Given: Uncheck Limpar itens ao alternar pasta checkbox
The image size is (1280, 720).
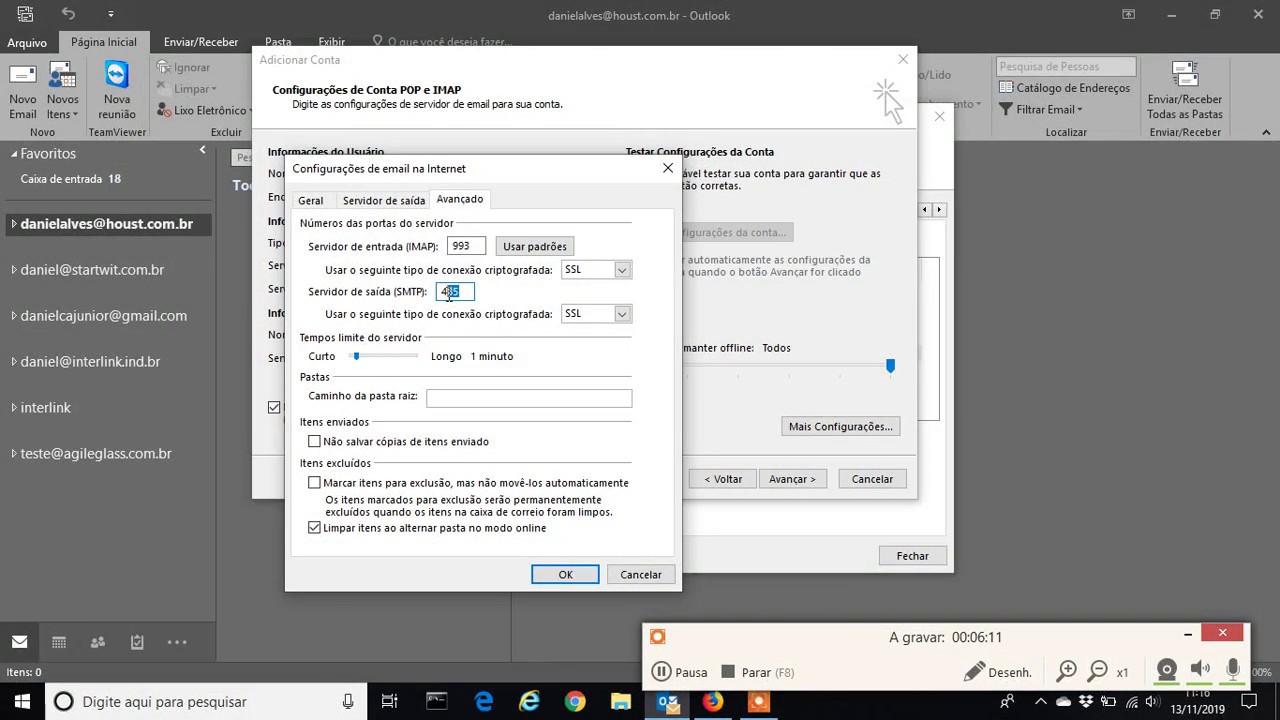Looking at the screenshot, I should [314, 528].
